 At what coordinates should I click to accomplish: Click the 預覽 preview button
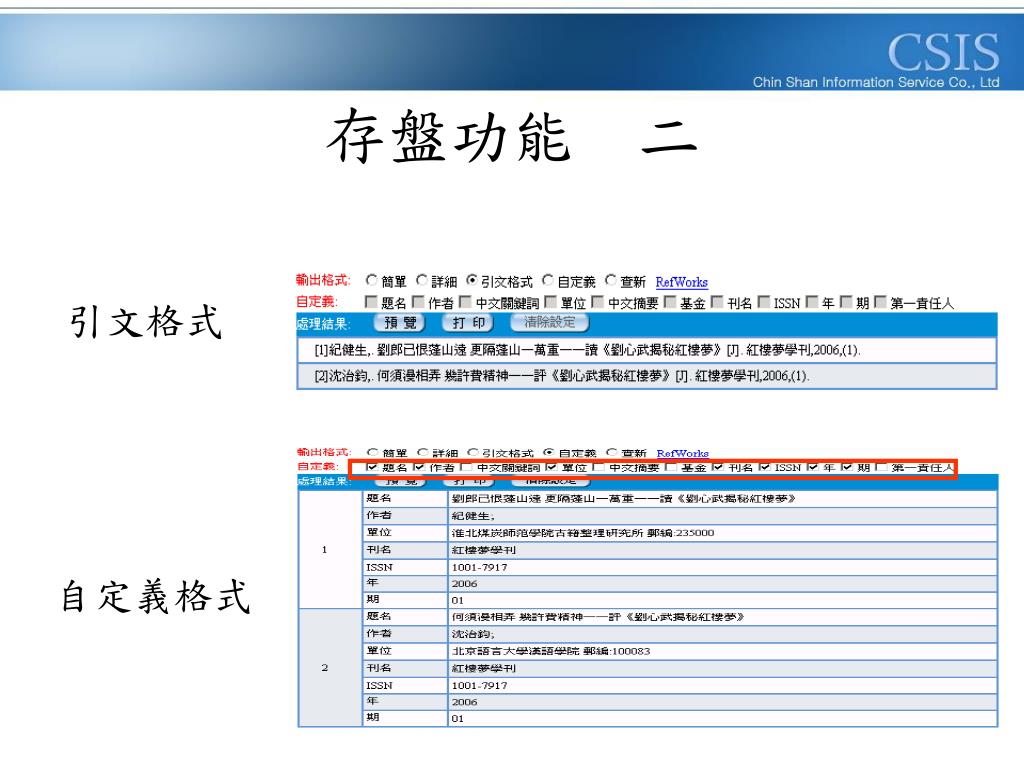(400, 323)
